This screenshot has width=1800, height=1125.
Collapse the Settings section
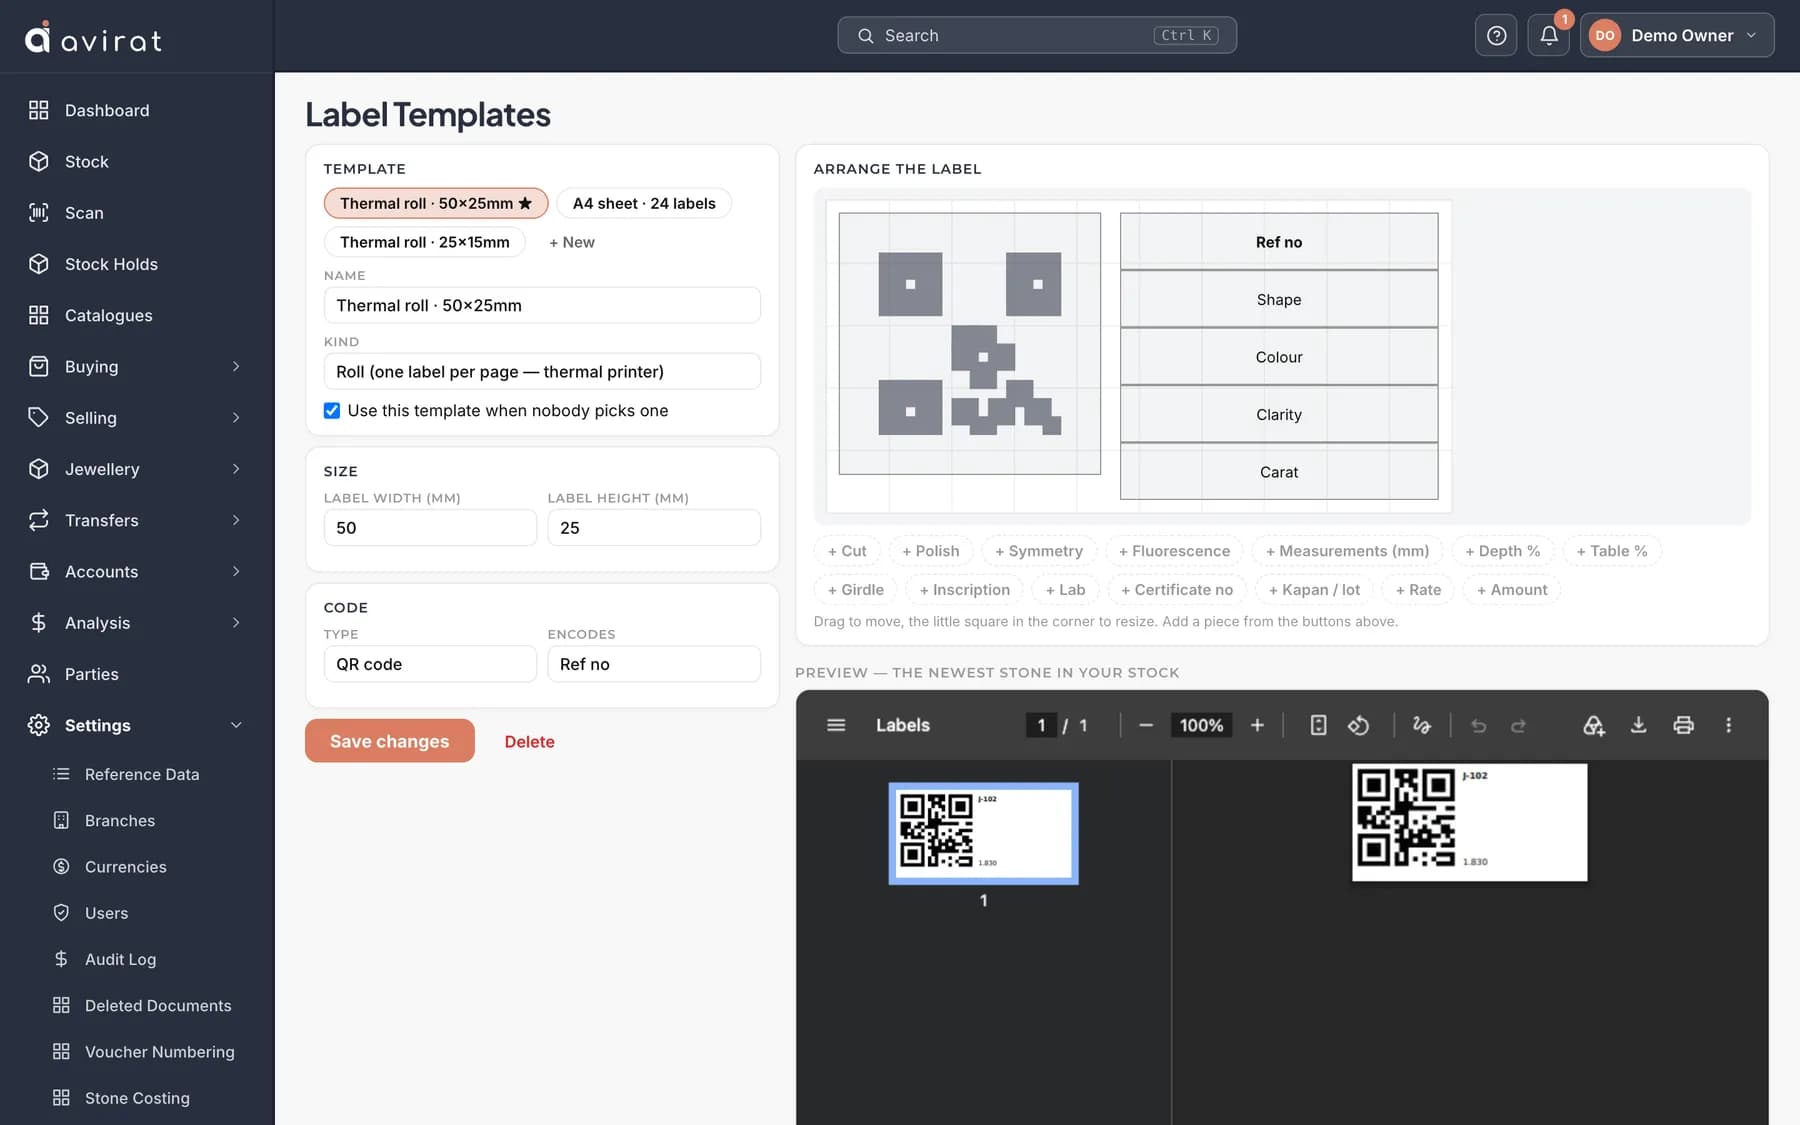click(x=137, y=725)
